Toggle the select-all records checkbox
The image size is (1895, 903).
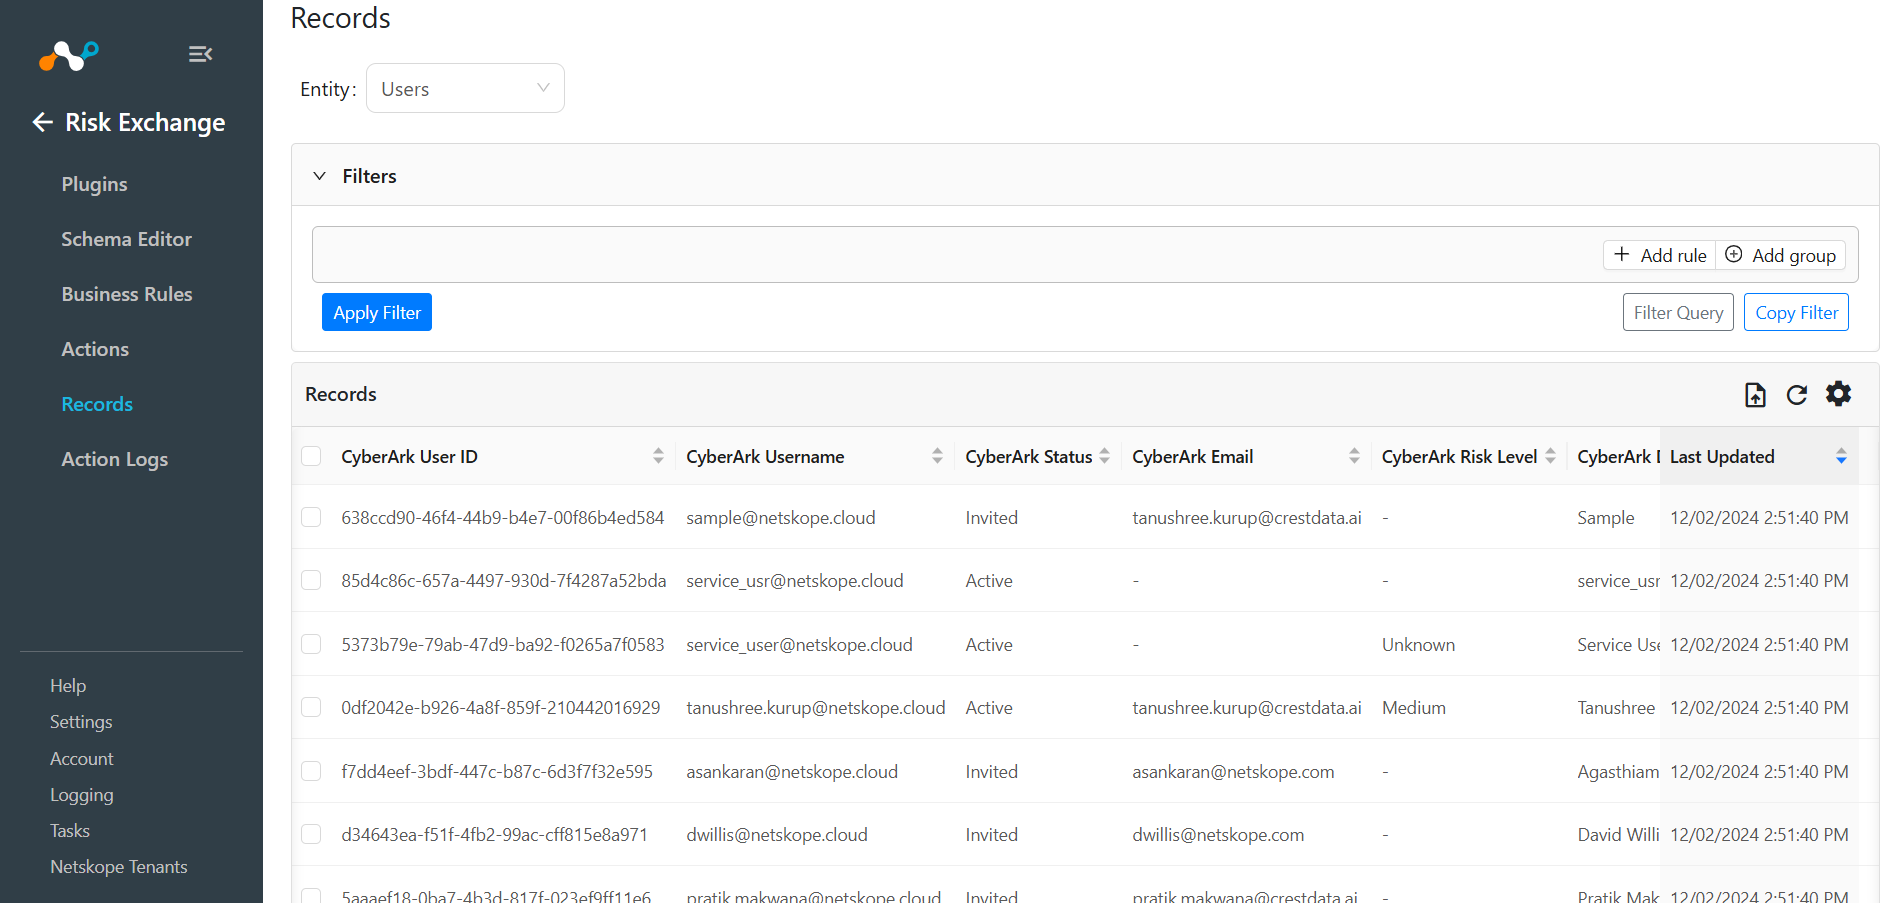(311, 456)
